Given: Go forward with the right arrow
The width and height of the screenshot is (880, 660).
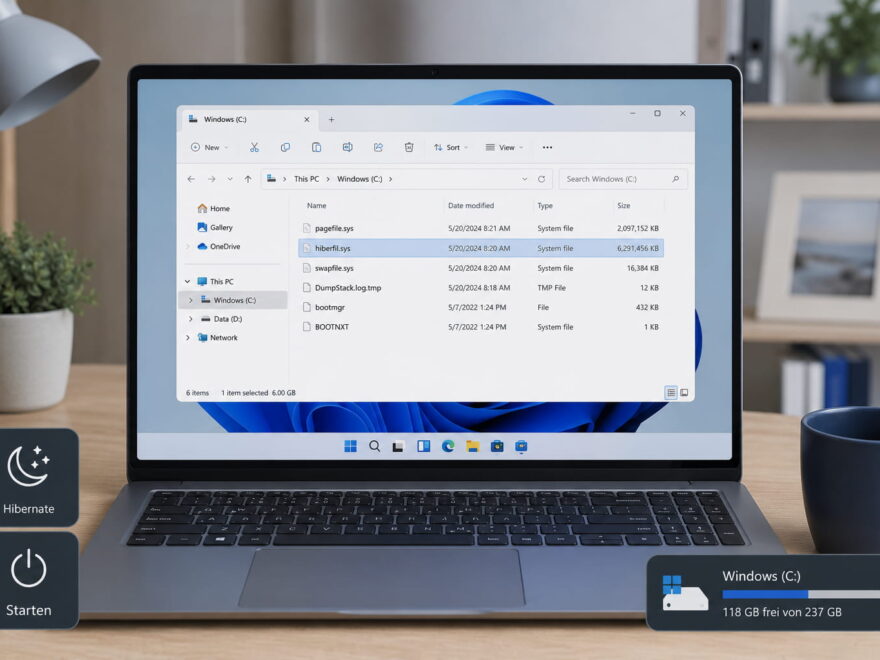Looking at the screenshot, I should click(x=212, y=179).
